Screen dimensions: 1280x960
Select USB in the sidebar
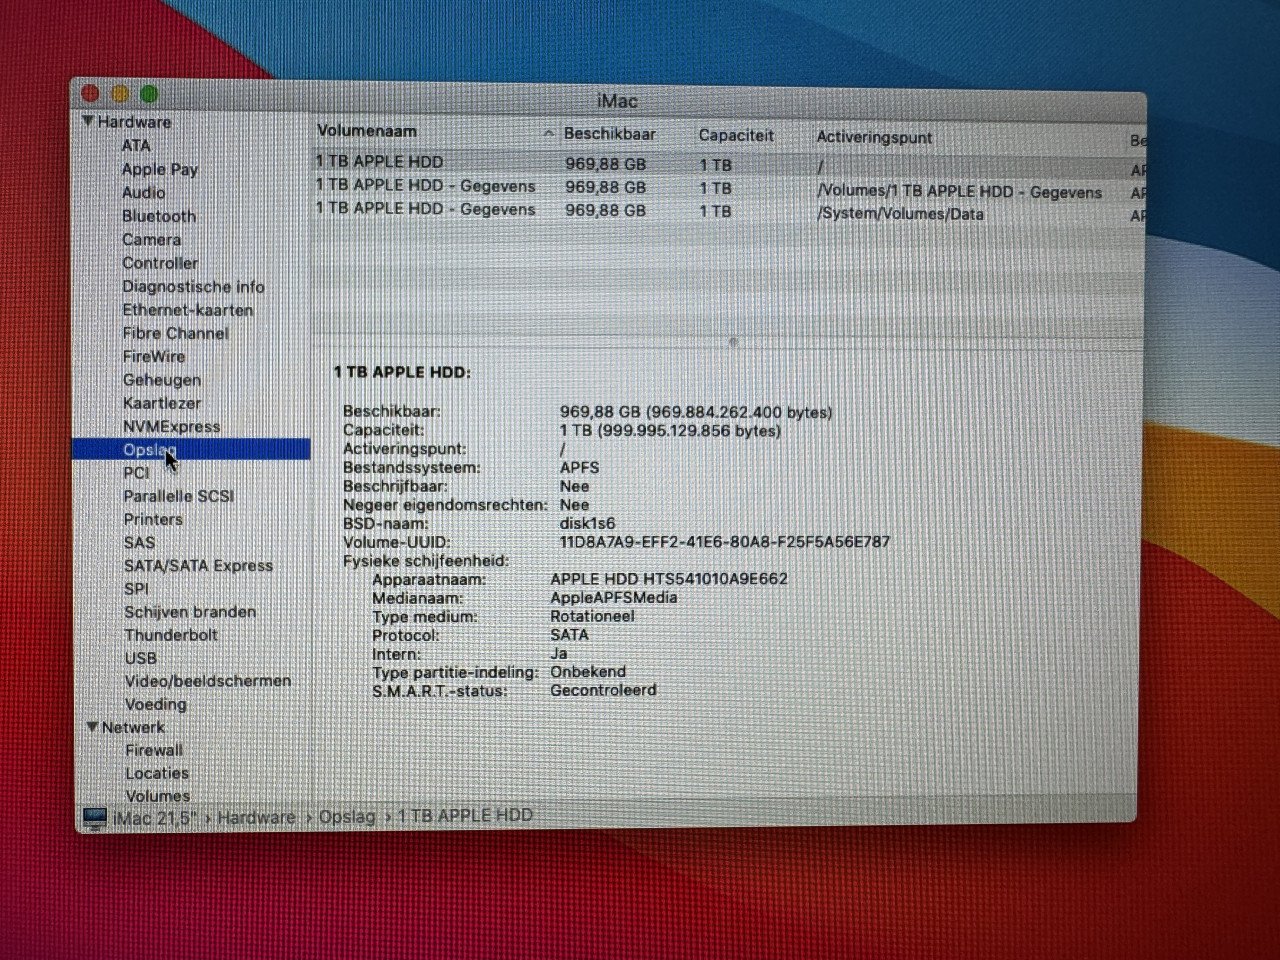coord(140,658)
